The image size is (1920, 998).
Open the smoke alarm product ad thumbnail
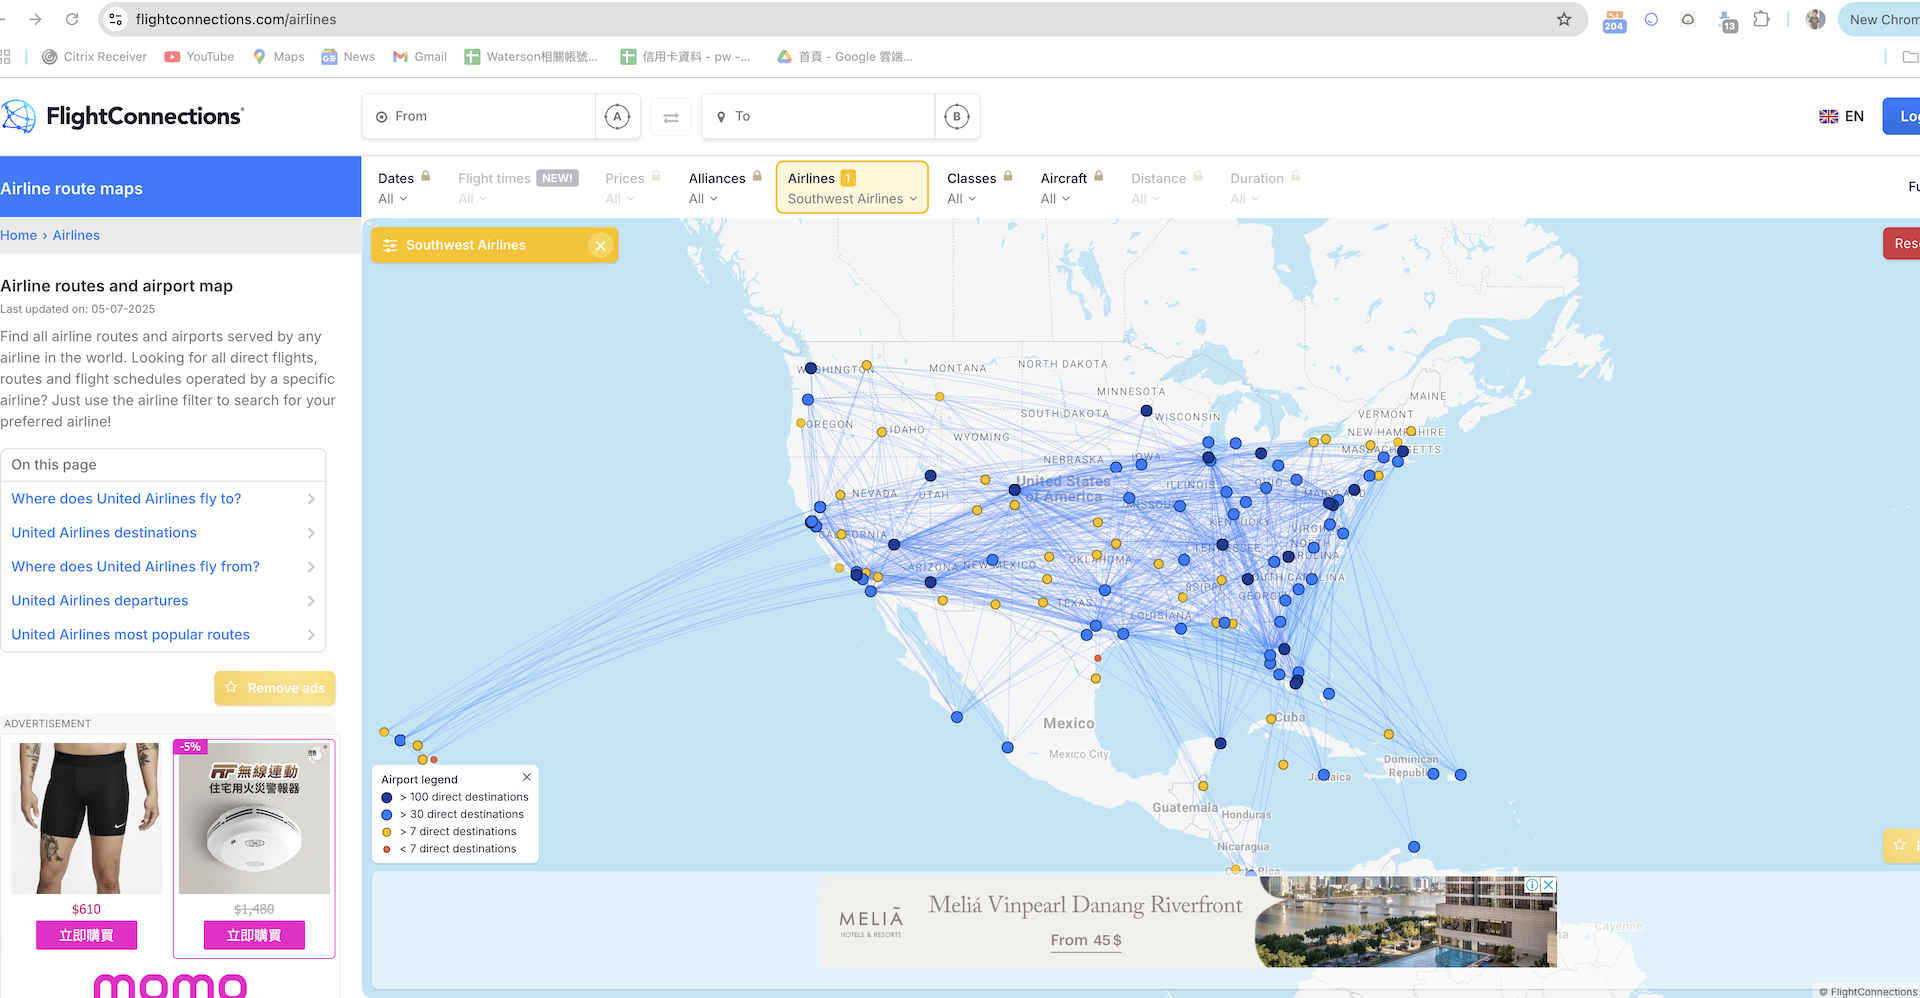(254, 818)
